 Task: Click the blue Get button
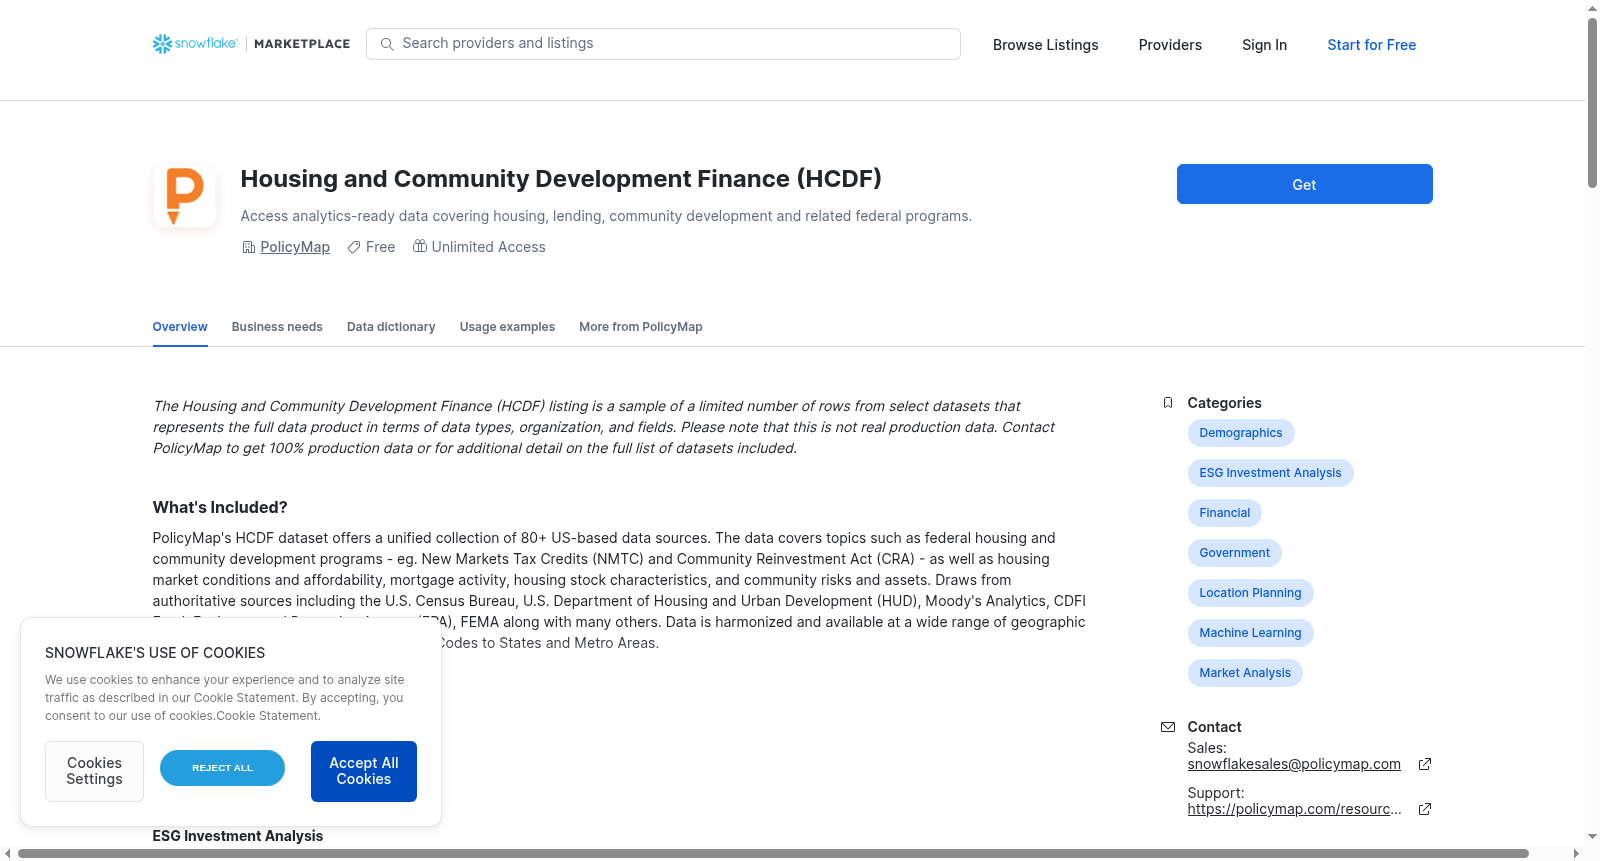[x=1304, y=184]
